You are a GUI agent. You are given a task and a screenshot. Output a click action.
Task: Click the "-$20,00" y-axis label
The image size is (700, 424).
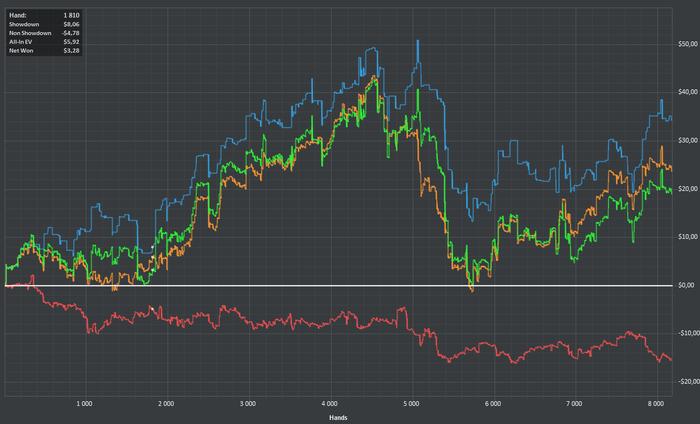tap(688, 381)
